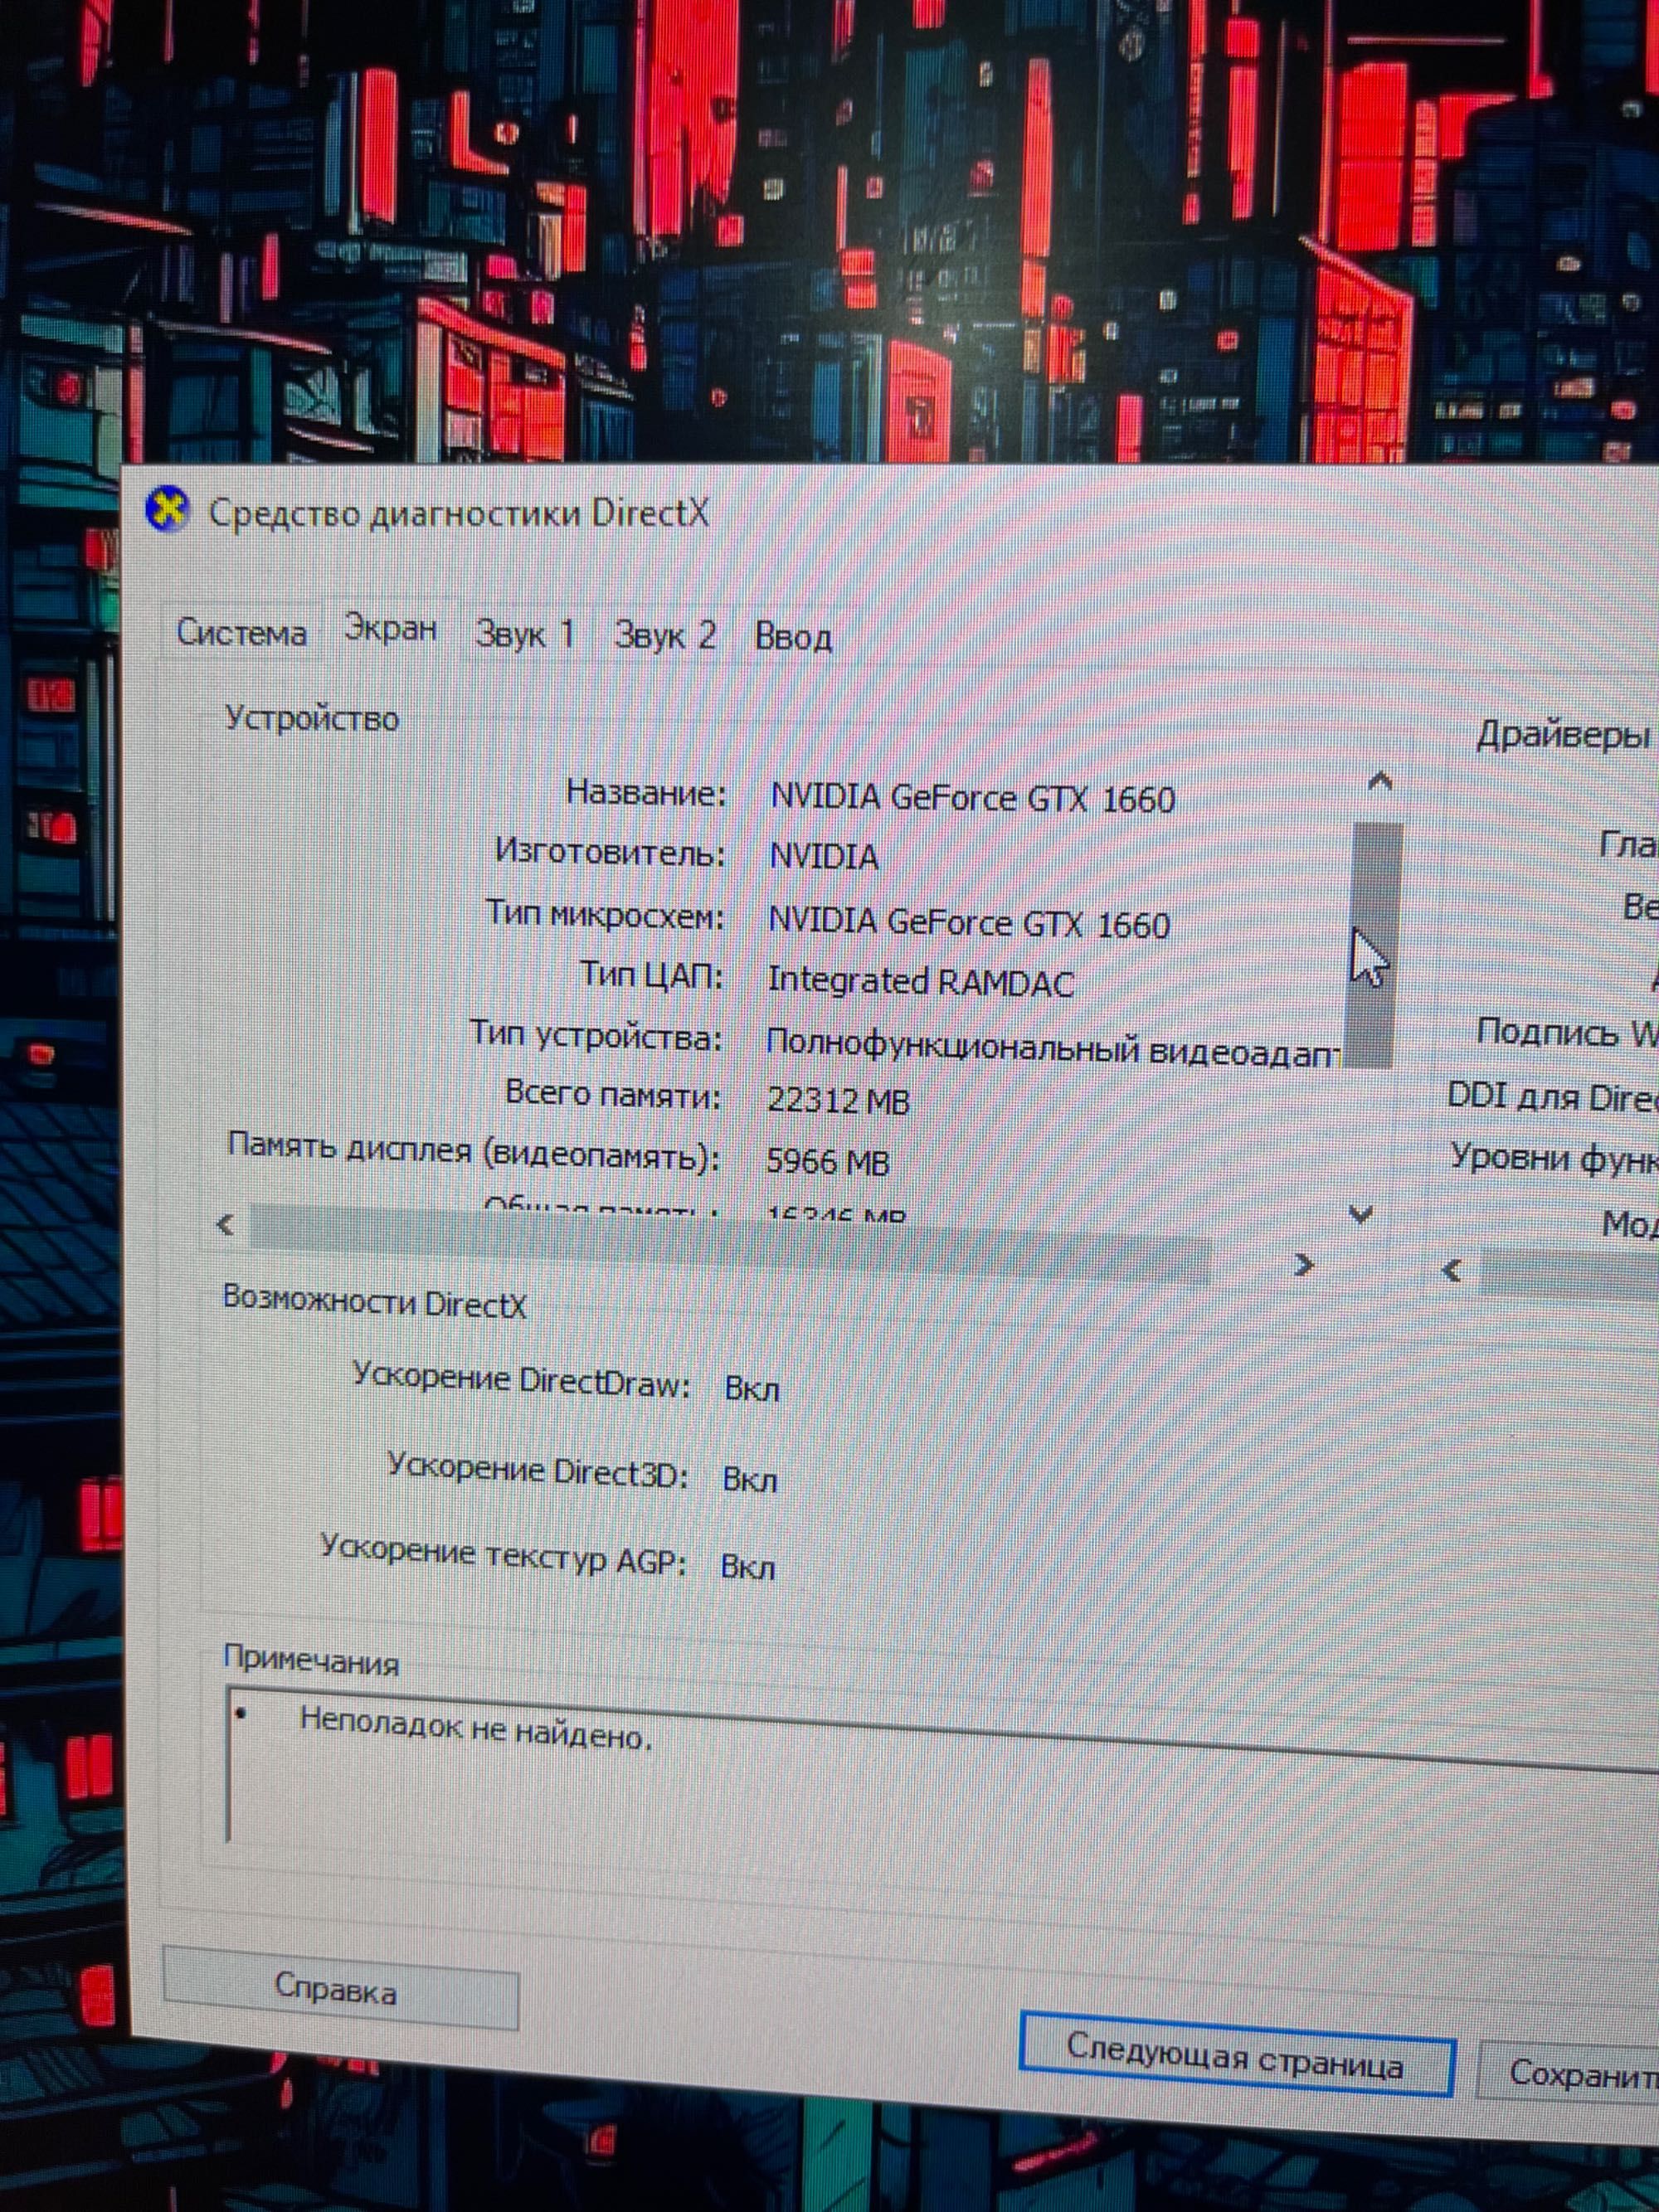Go to the Ввод tab
The height and width of the screenshot is (2212, 1659).
click(793, 637)
